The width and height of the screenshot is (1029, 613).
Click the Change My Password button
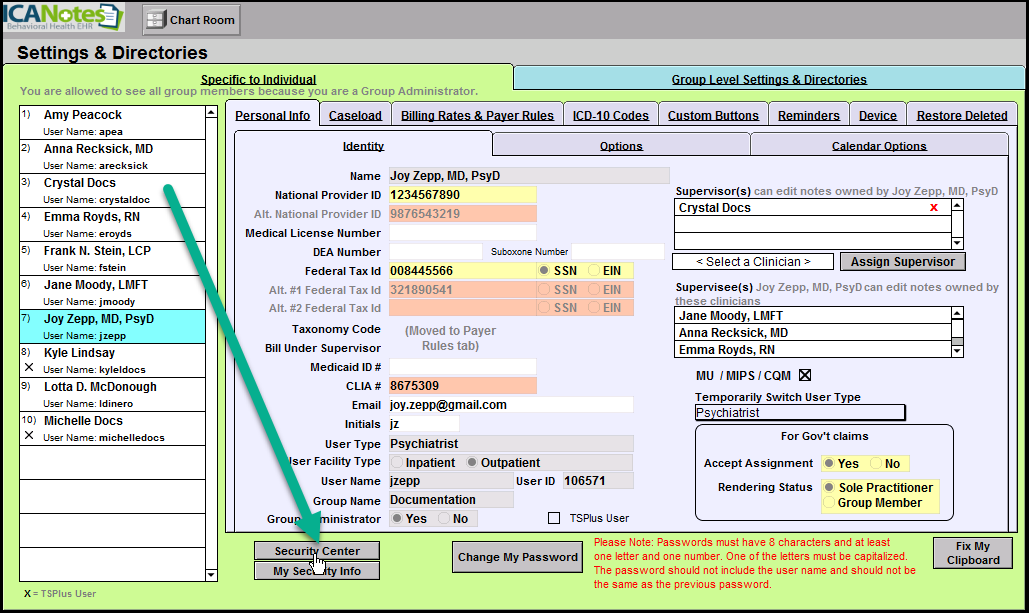[x=517, y=557]
